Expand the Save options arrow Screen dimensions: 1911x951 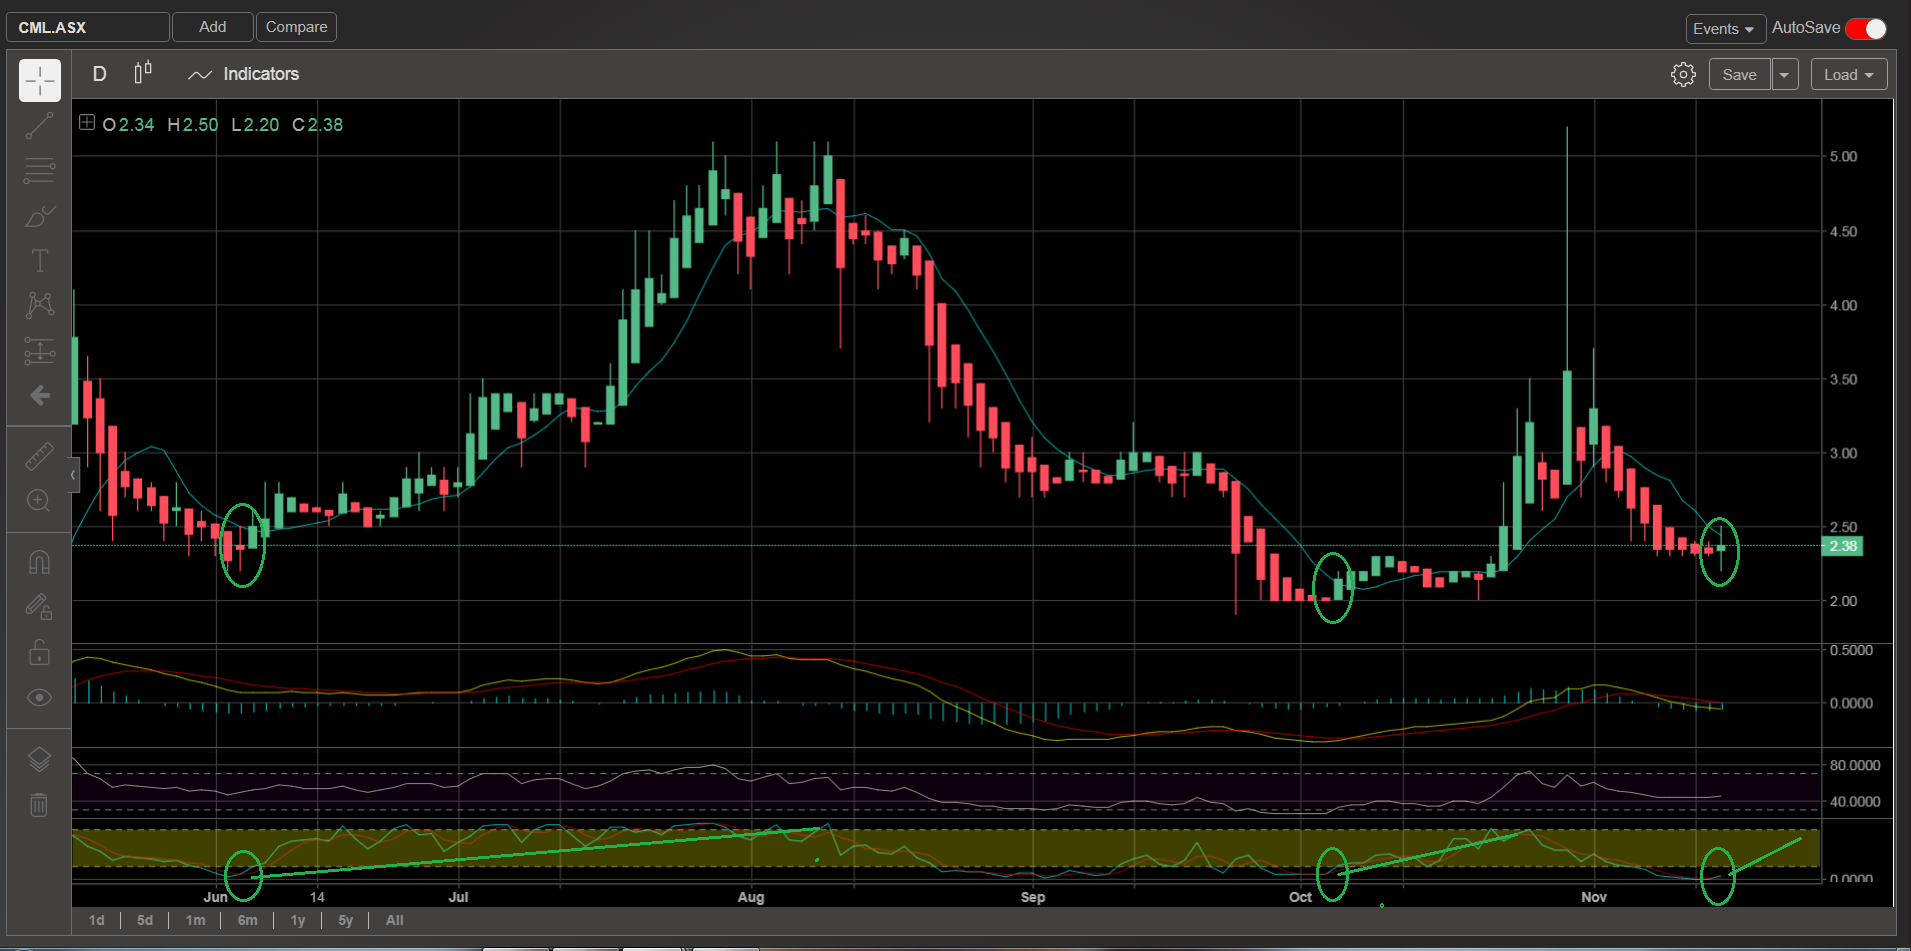pyautogui.click(x=1785, y=75)
